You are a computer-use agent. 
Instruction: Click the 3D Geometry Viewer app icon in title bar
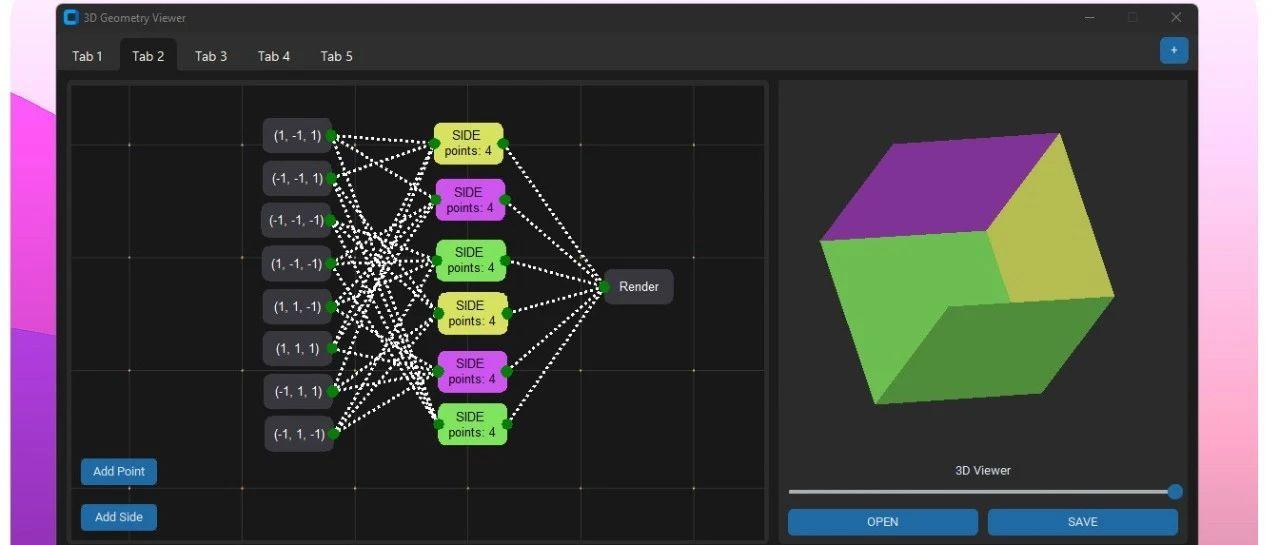(70, 17)
